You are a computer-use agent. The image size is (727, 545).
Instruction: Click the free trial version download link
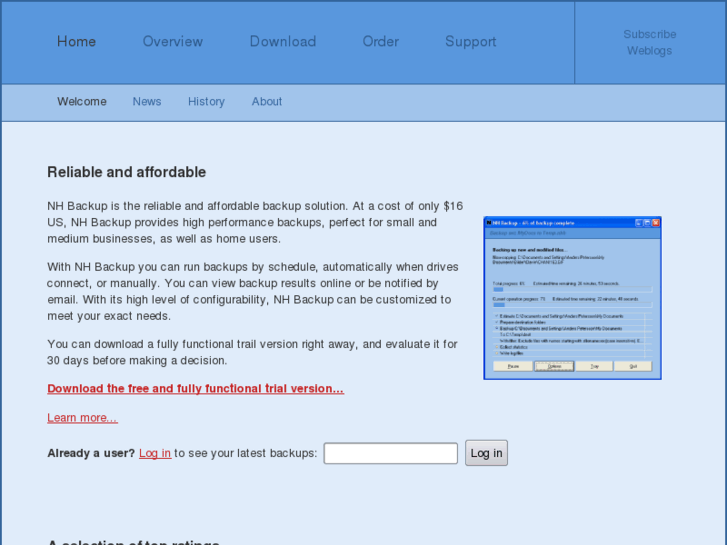(x=196, y=389)
